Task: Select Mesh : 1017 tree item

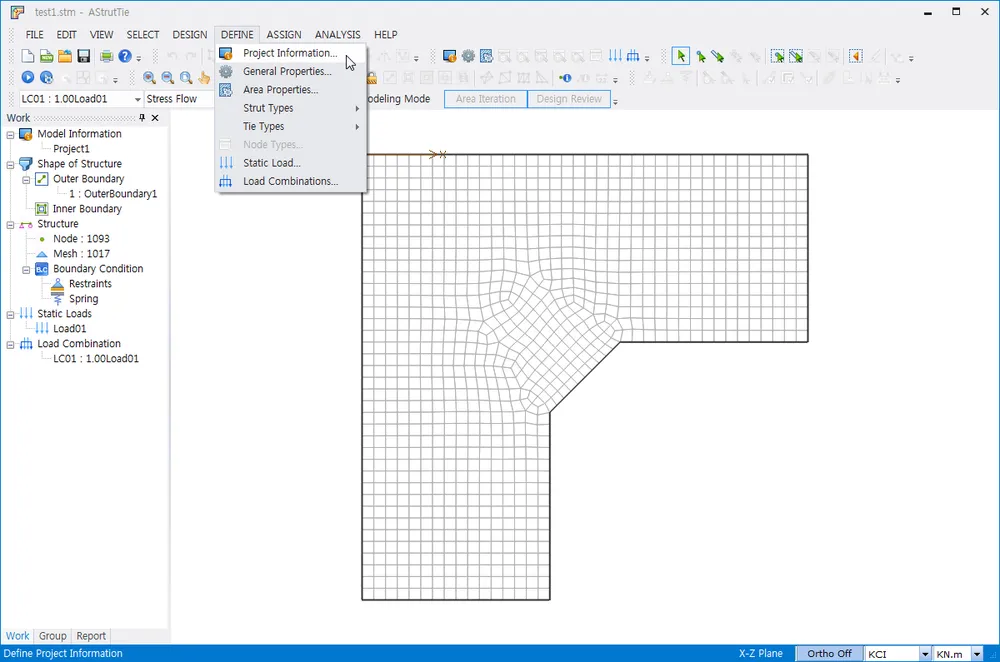Action: pos(81,254)
